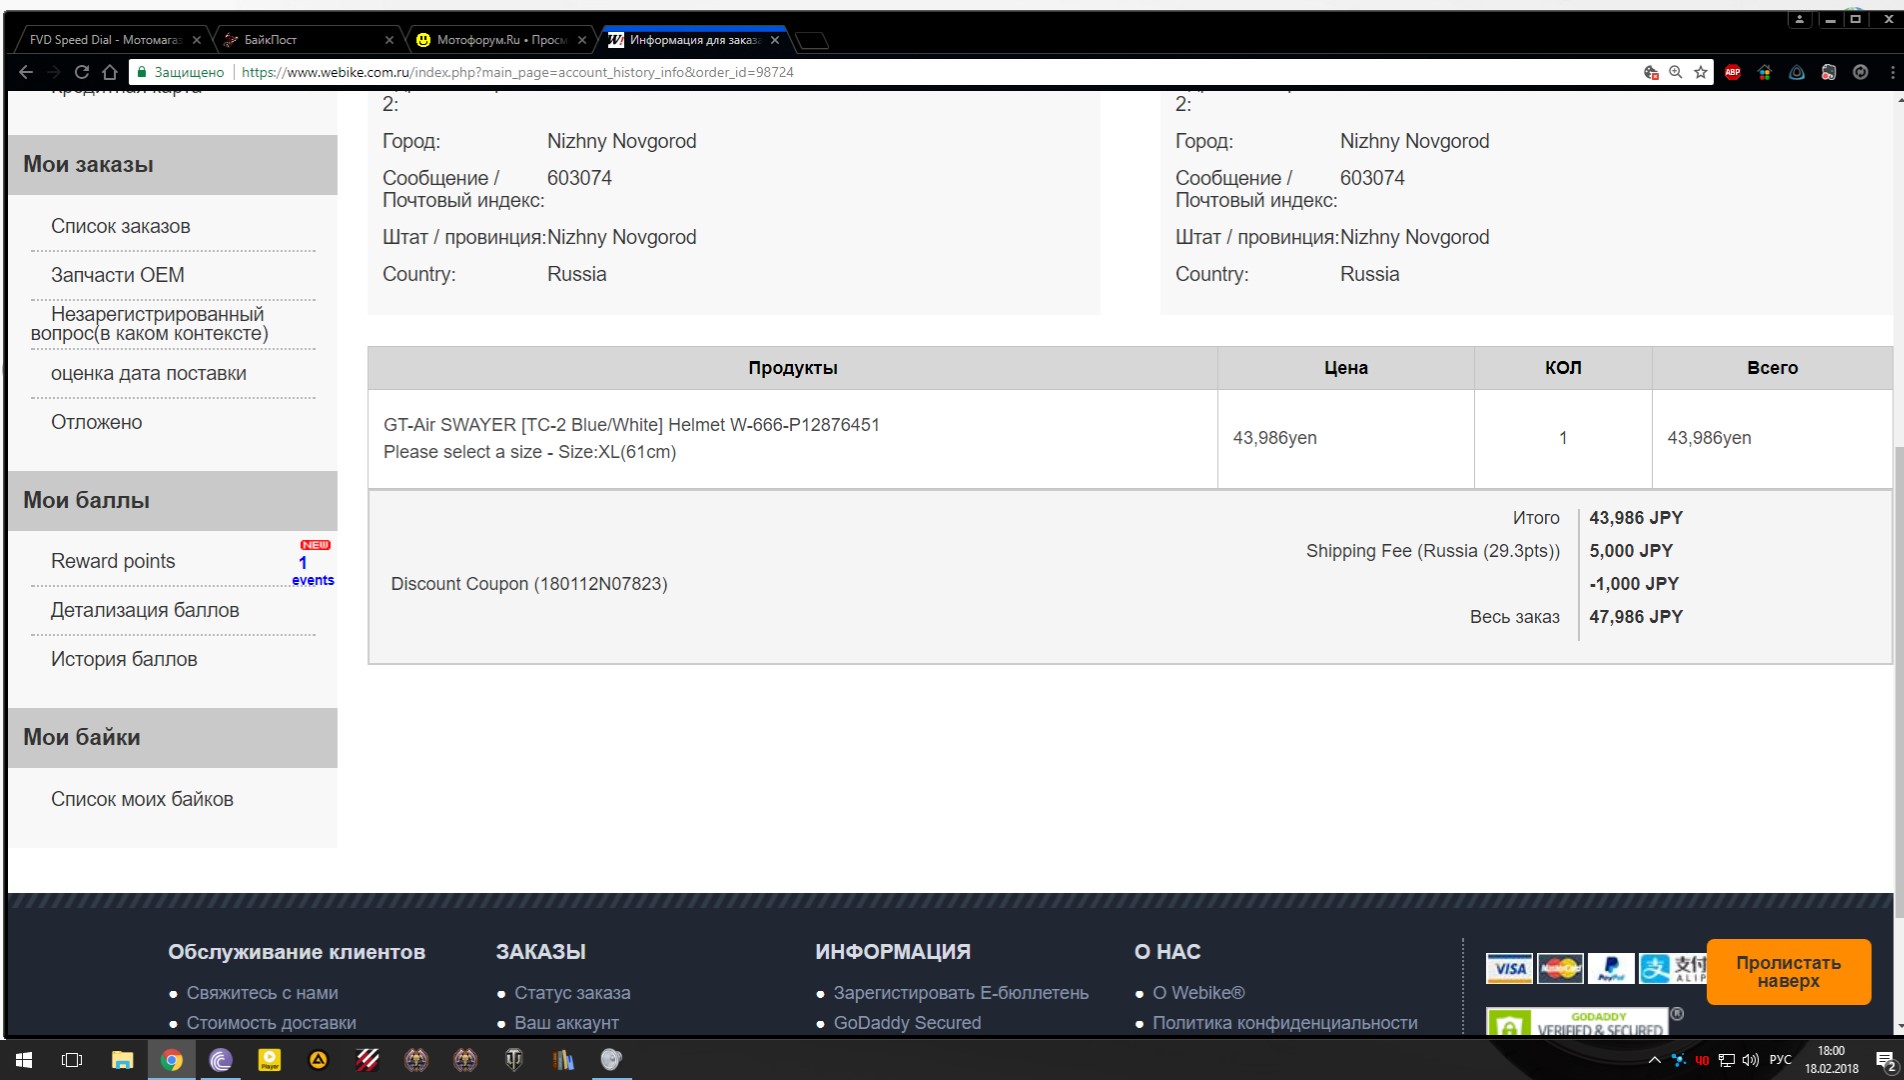The image size is (1904, 1080).
Task: Open the zoom magnifier icon in address bar
Action: coord(1676,72)
